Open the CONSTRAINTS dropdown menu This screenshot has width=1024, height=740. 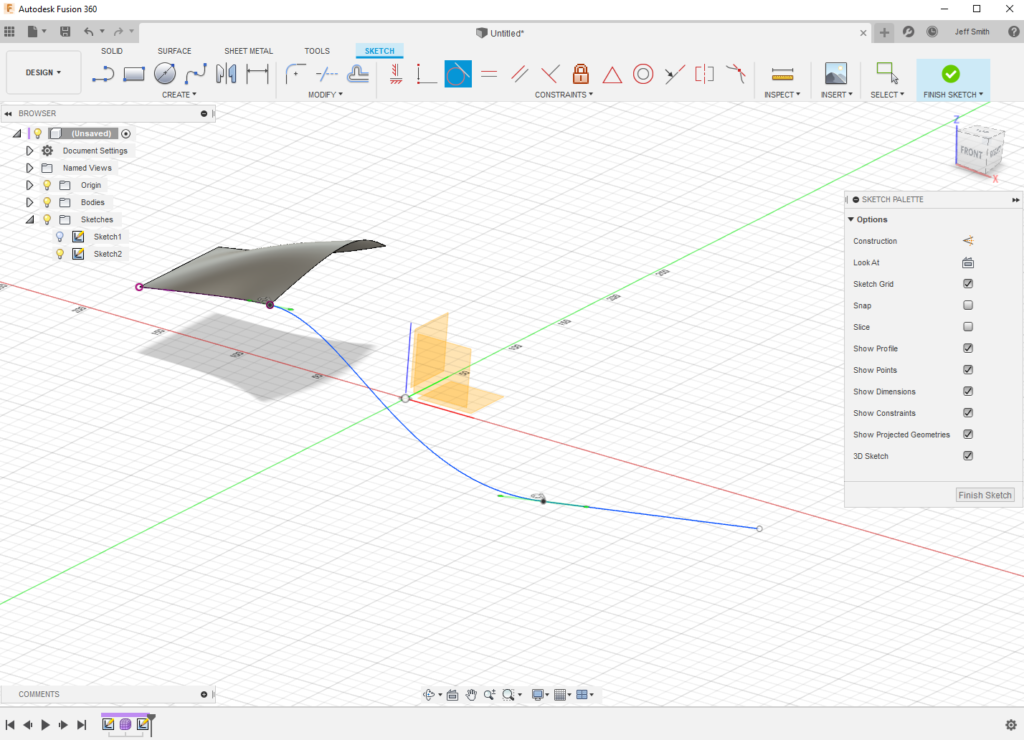[x=564, y=95]
